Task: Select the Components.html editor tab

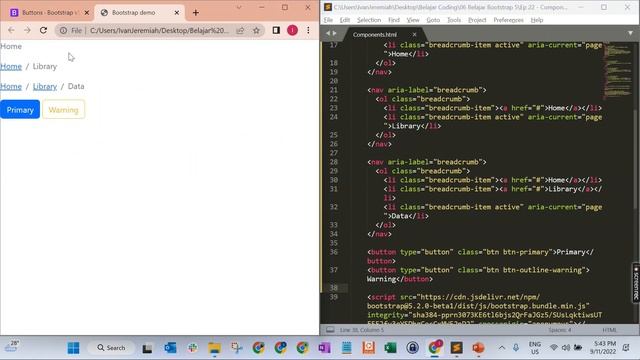Action: pyautogui.click(x=375, y=35)
